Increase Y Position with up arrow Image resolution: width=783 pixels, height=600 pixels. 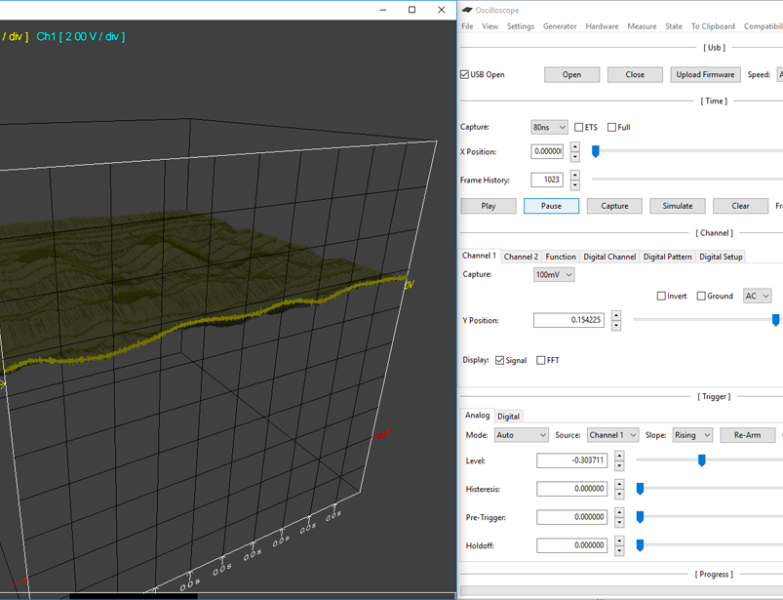[616, 315]
